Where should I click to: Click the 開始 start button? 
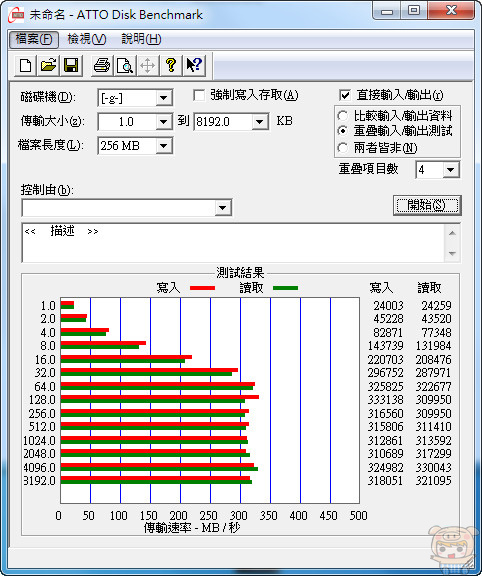click(427, 205)
